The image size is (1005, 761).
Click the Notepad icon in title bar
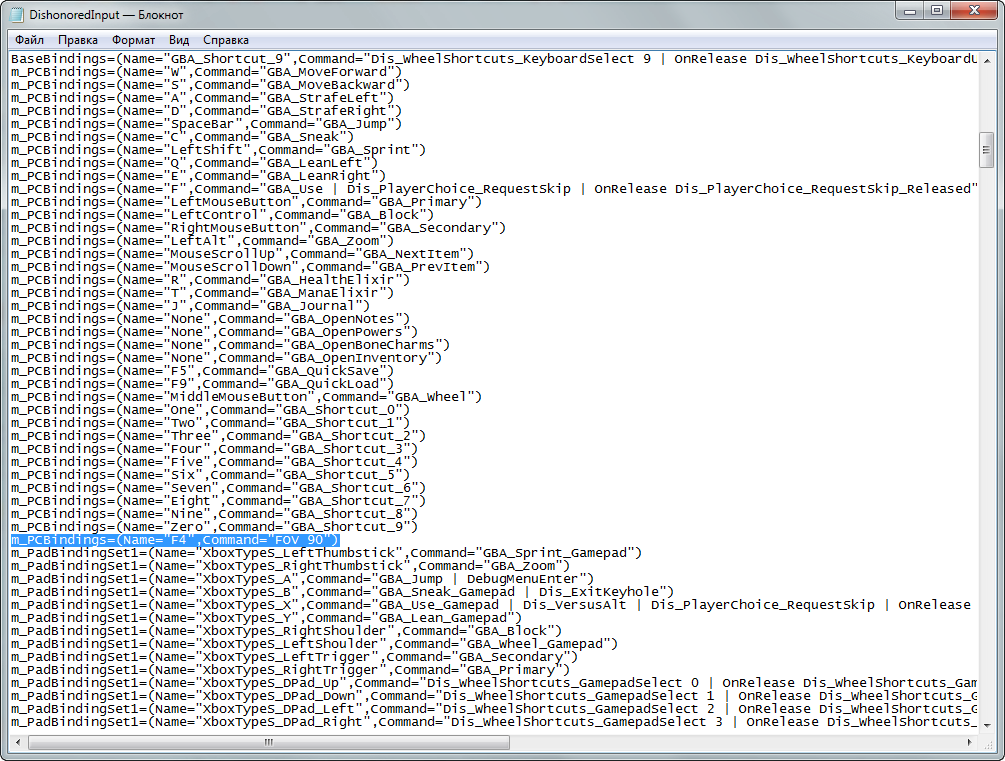[x=15, y=14]
